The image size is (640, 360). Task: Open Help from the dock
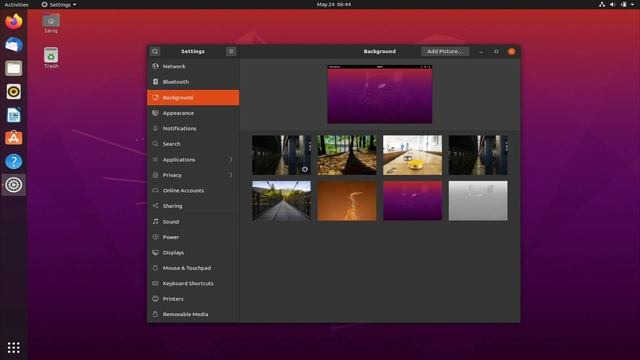coord(13,162)
